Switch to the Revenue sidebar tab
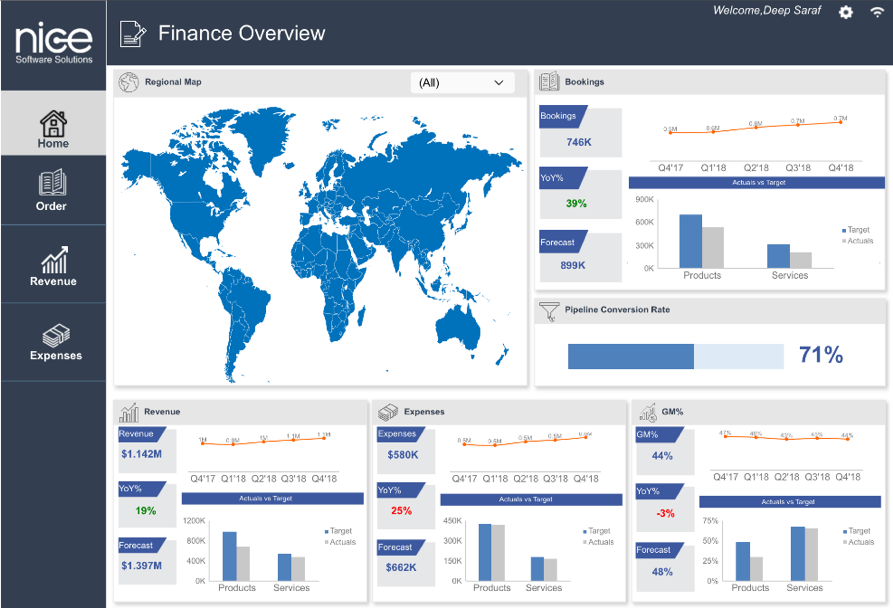The height and width of the screenshot is (608, 893). pyautogui.click(x=53, y=266)
